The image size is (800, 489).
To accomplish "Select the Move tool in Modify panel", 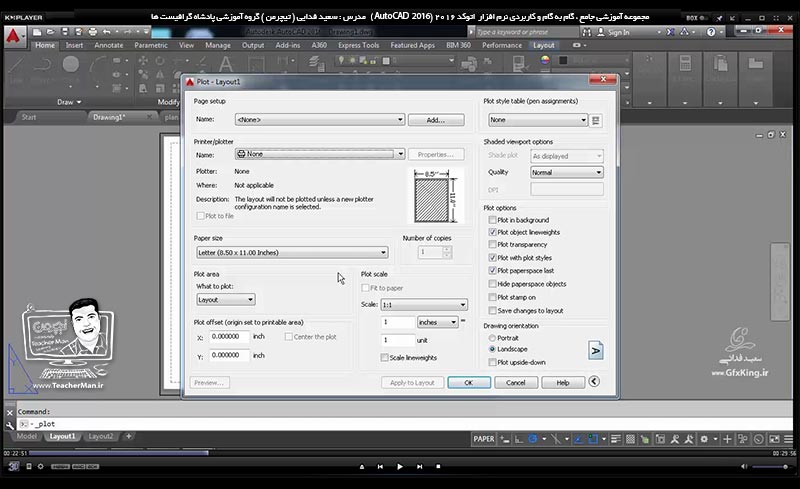I will (143, 61).
